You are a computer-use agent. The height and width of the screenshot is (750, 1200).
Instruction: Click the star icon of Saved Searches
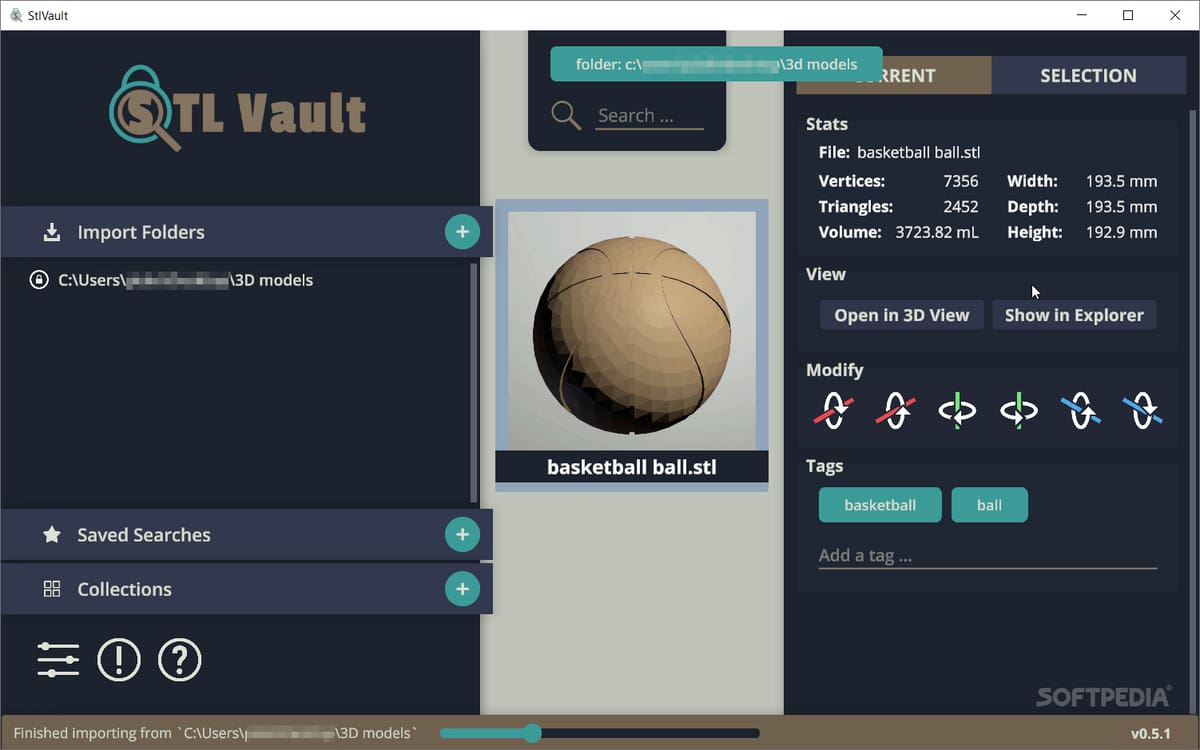coord(52,534)
